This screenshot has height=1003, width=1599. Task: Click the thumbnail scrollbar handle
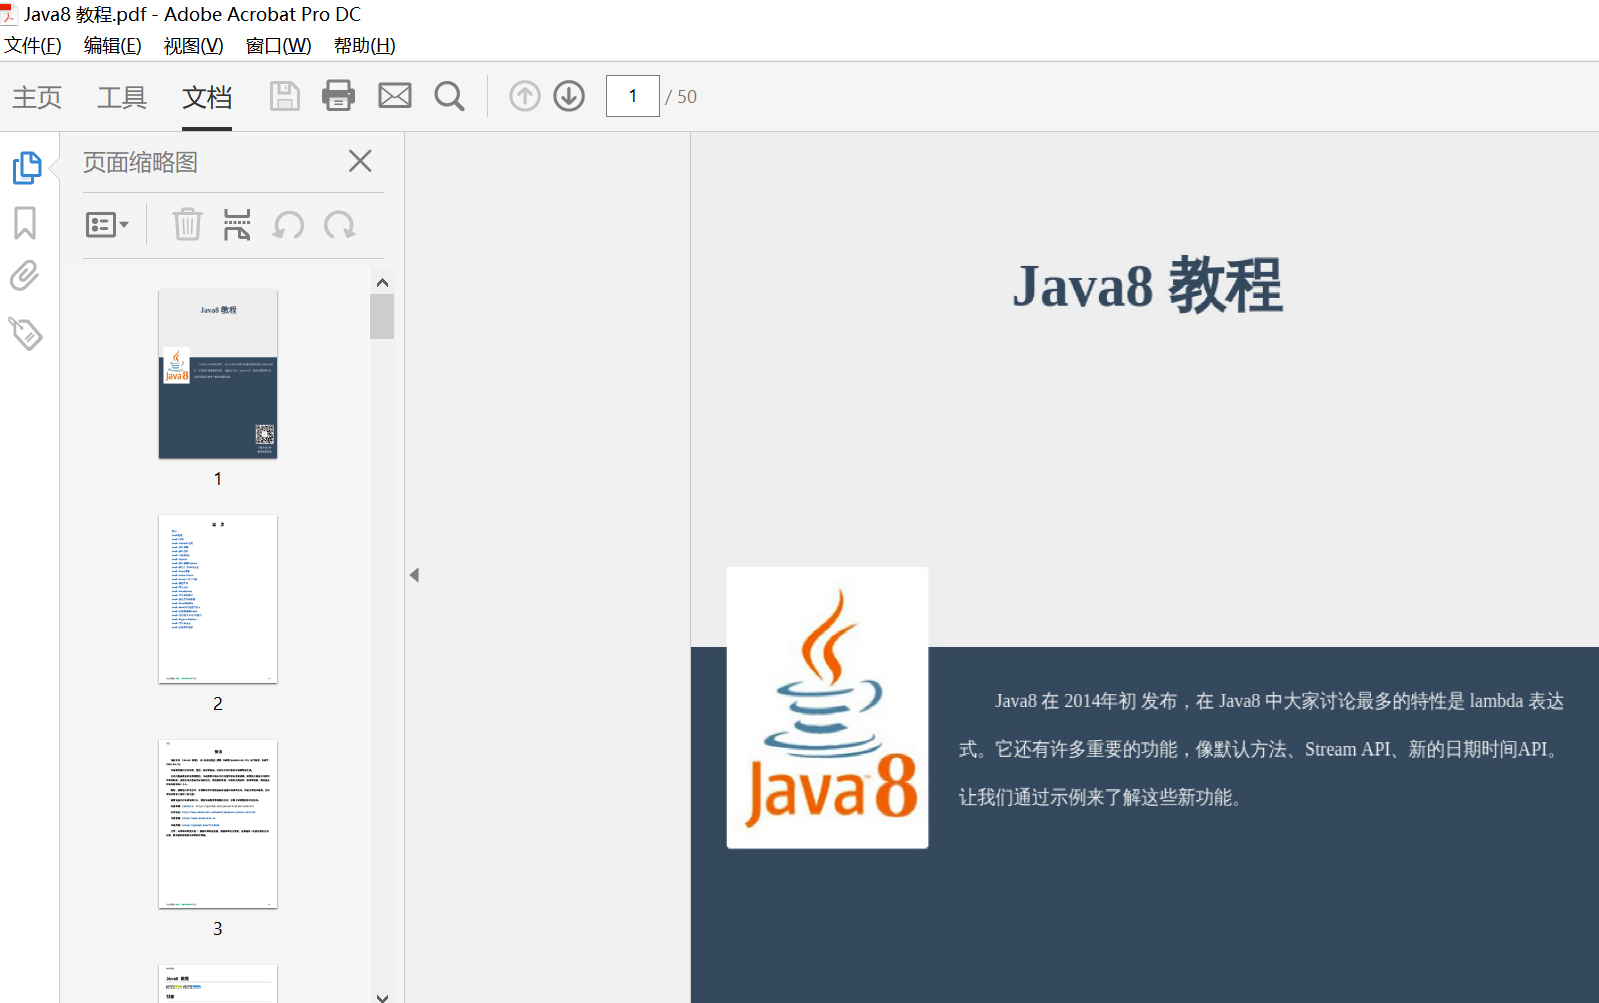(382, 316)
